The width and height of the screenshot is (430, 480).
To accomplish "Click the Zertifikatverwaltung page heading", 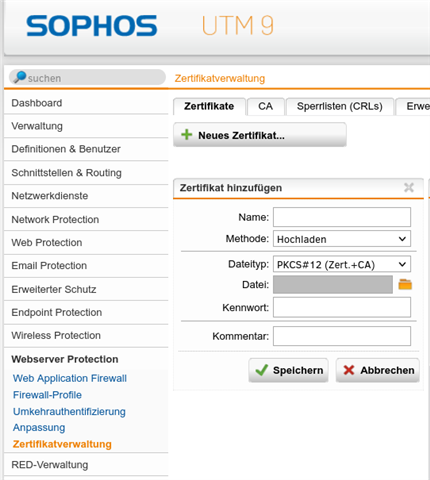I will [220, 78].
